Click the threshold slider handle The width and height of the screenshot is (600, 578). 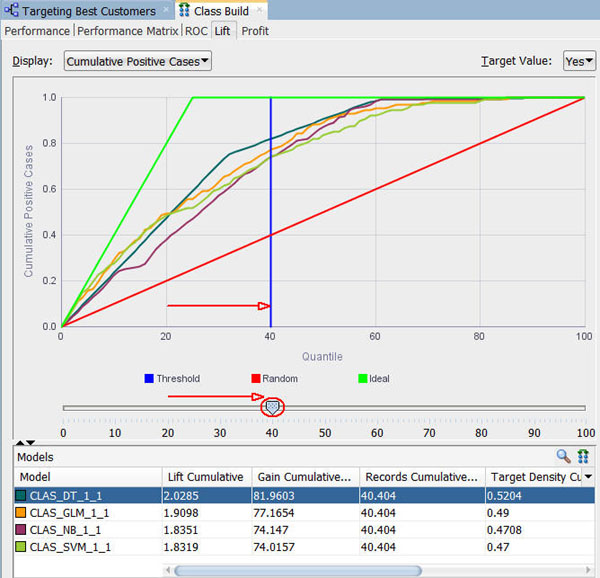pyautogui.click(x=272, y=407)
